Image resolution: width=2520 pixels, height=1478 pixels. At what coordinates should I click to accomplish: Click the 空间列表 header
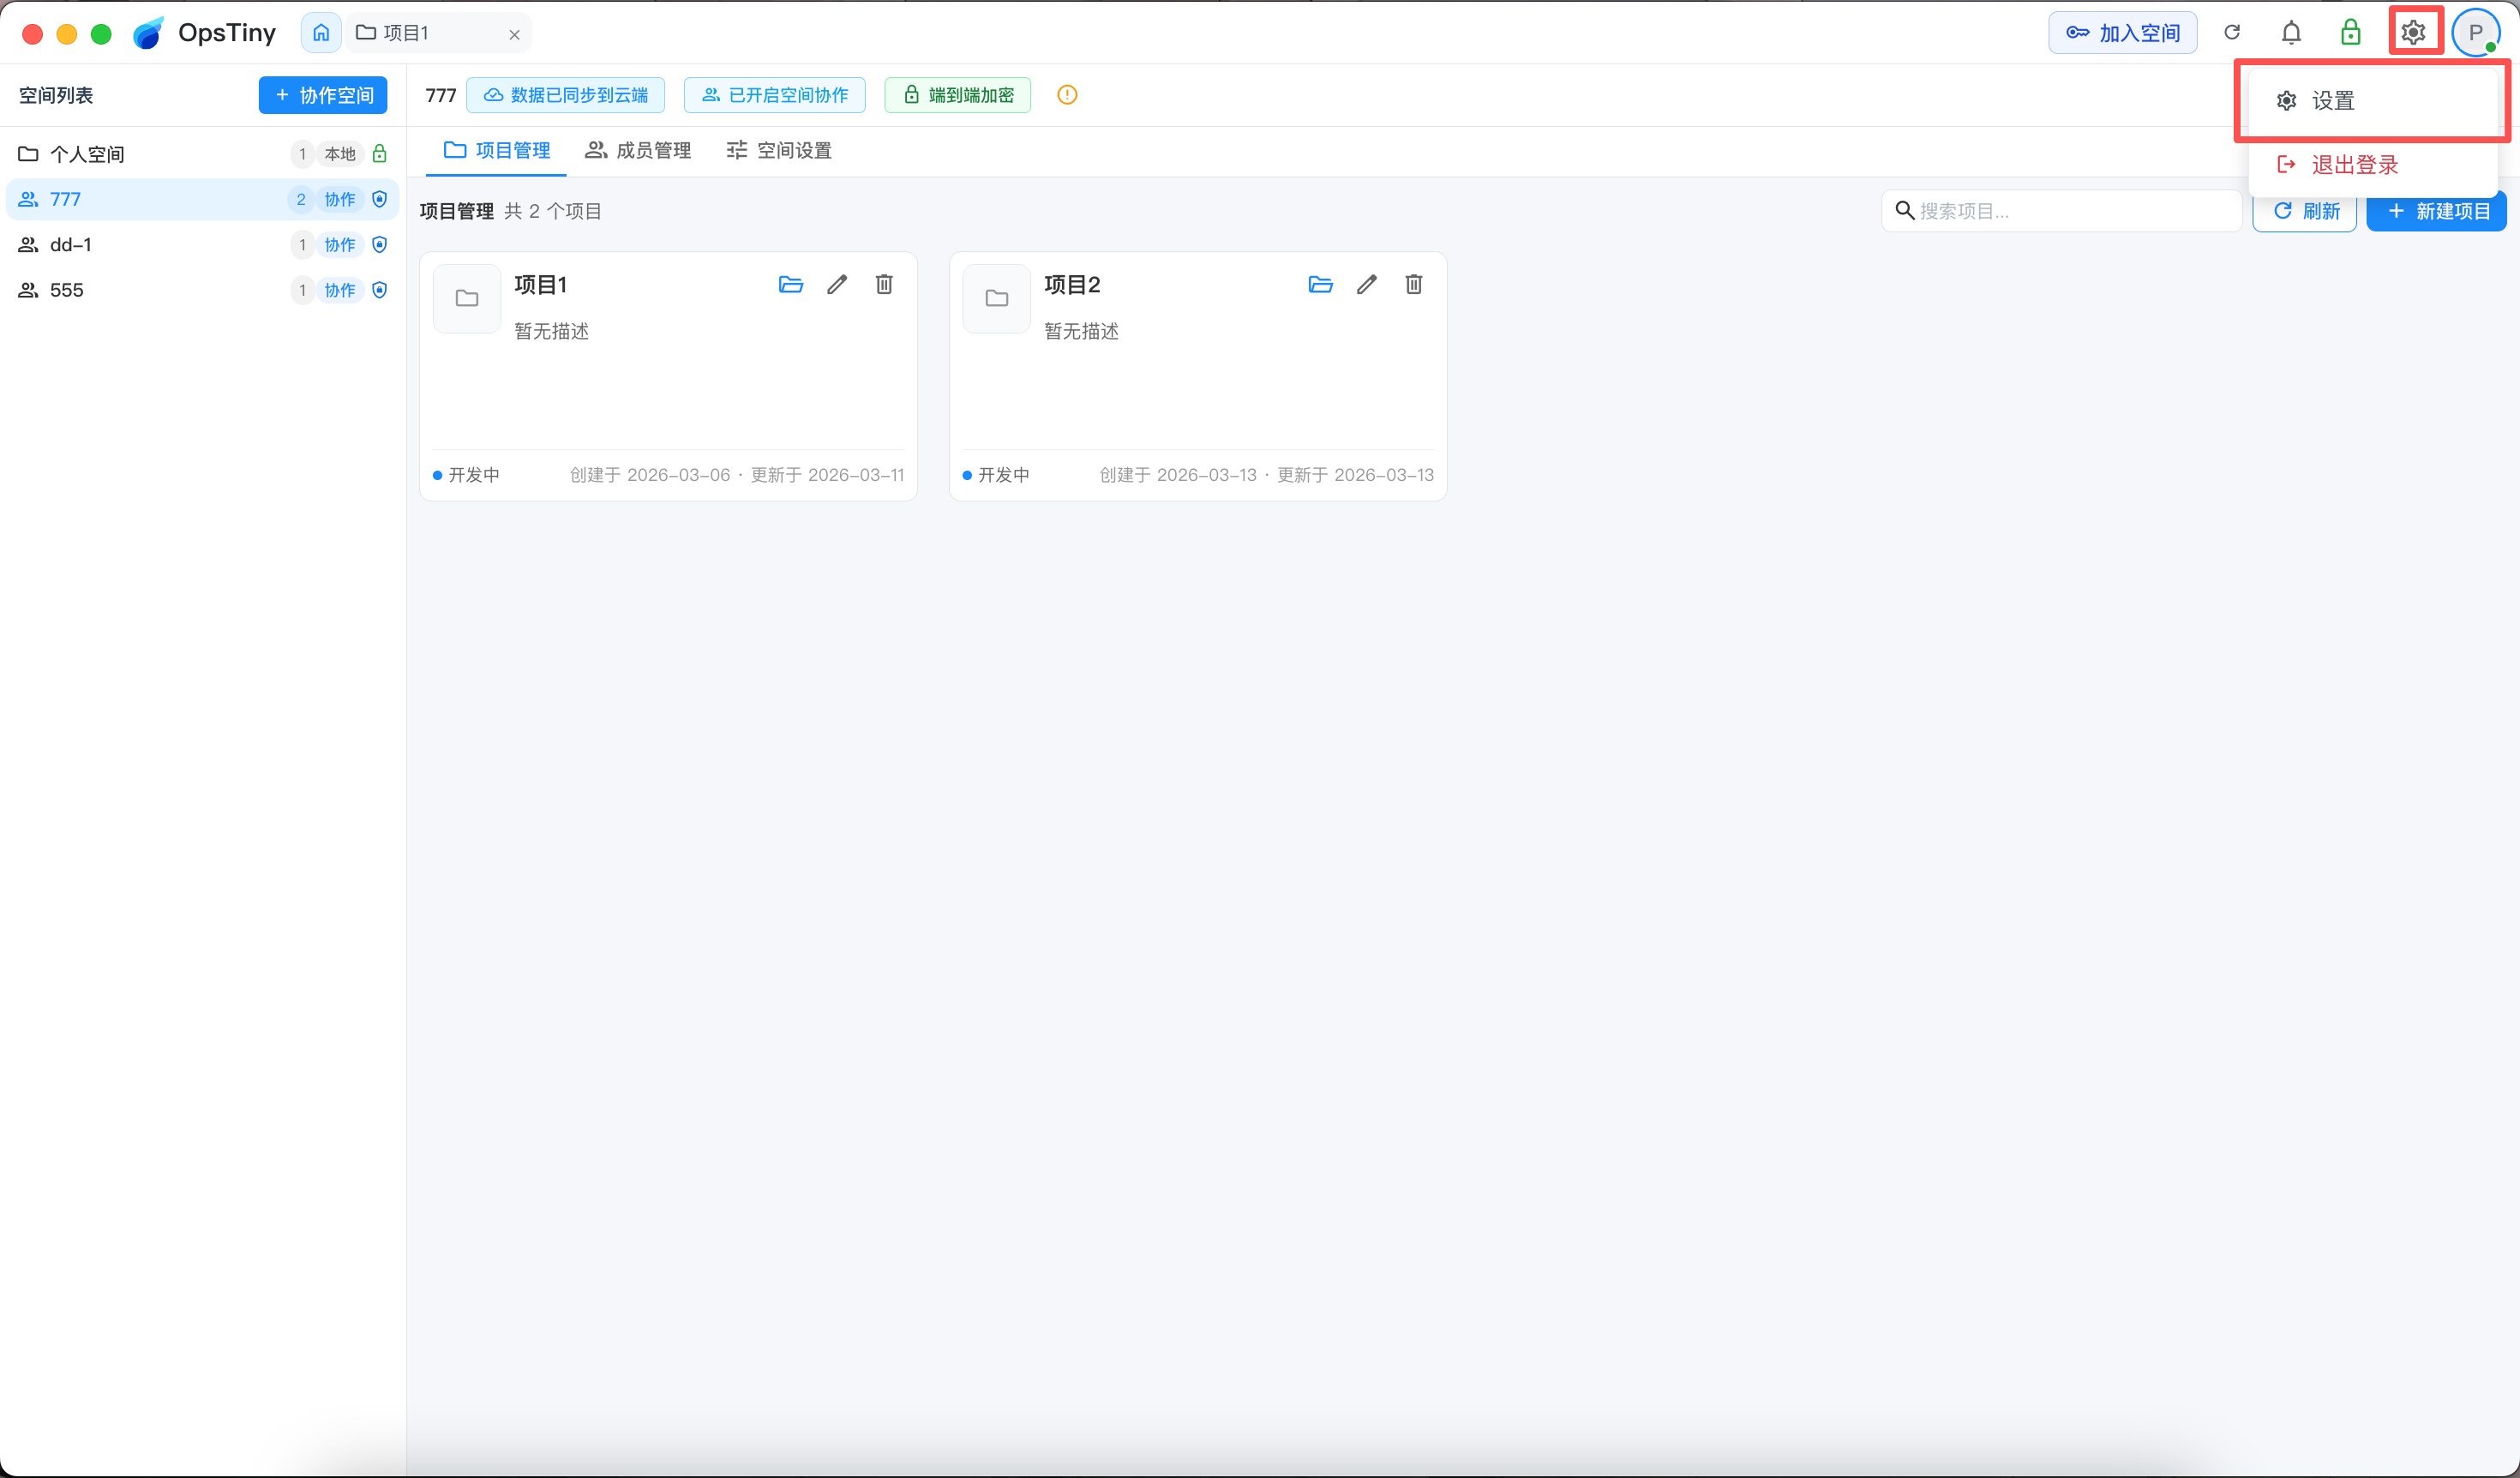point(56,95)
